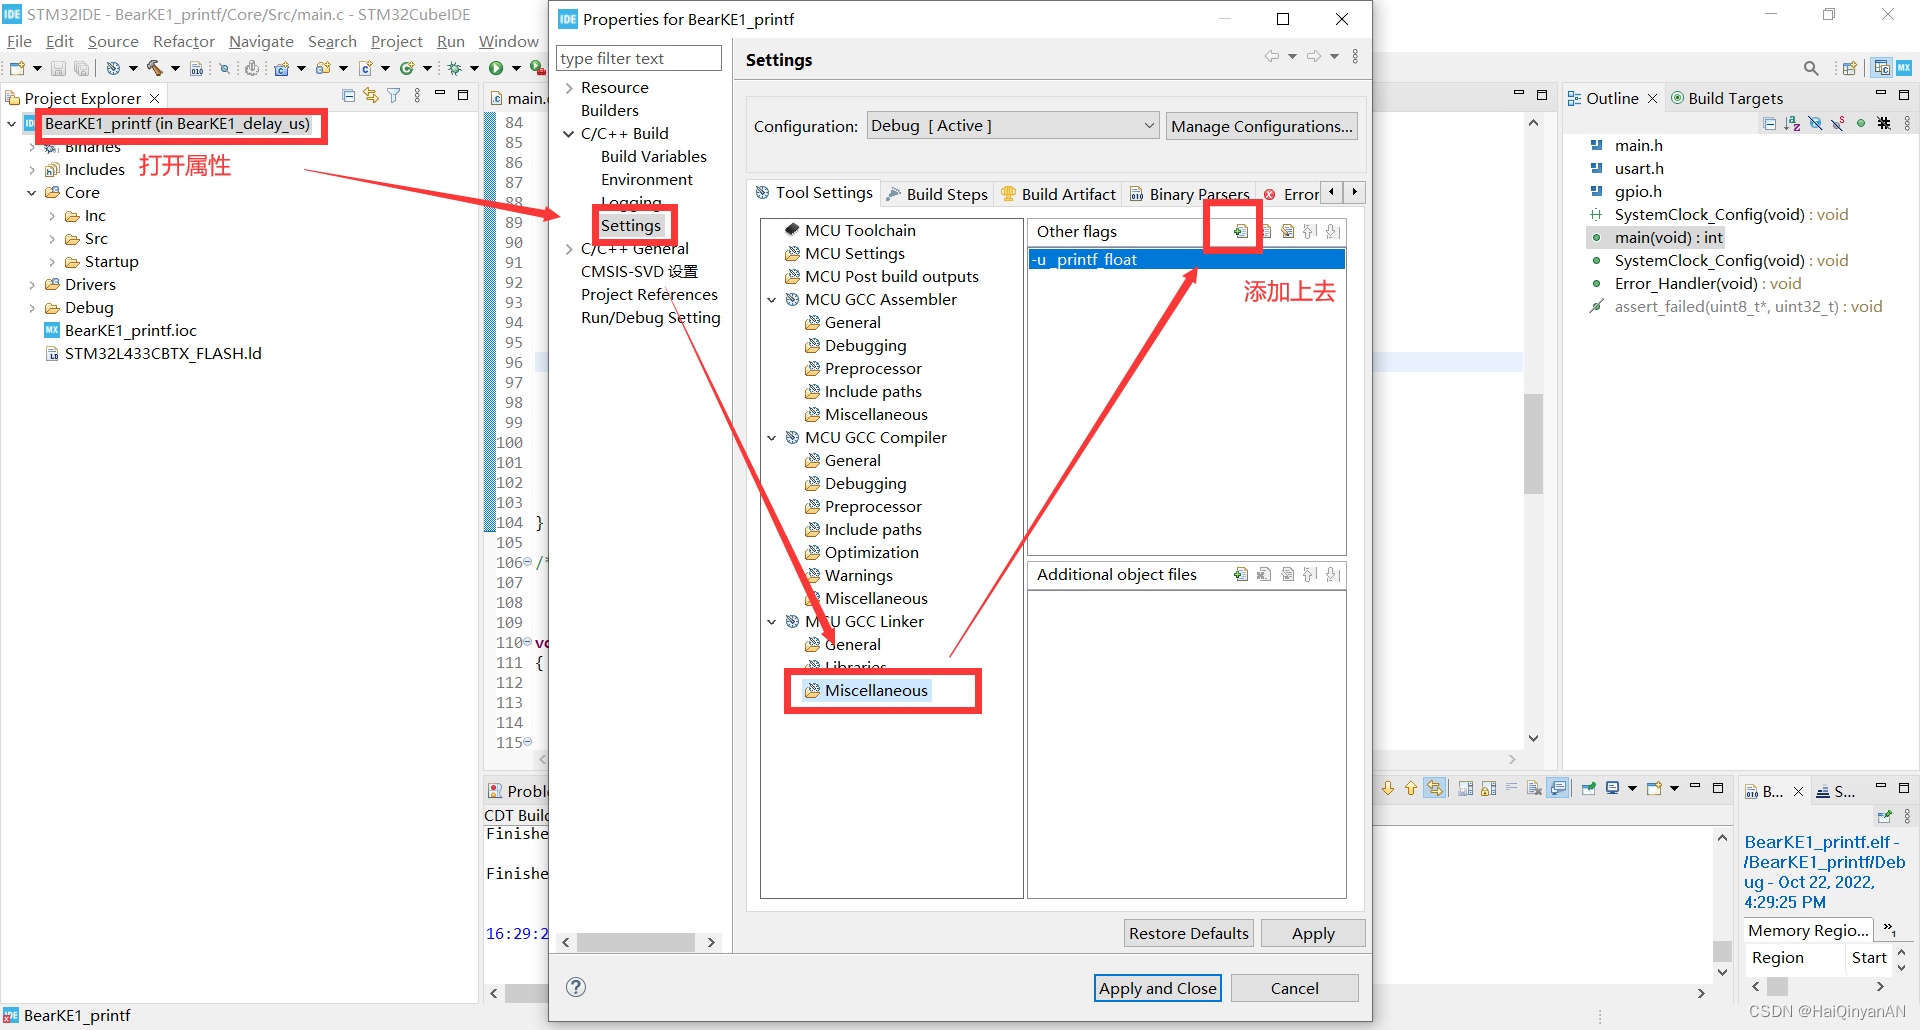The height and width of the screenshot is (1030, 1920).
Task: Click the New C source file icon in toolbar
Action: point(366,68)
